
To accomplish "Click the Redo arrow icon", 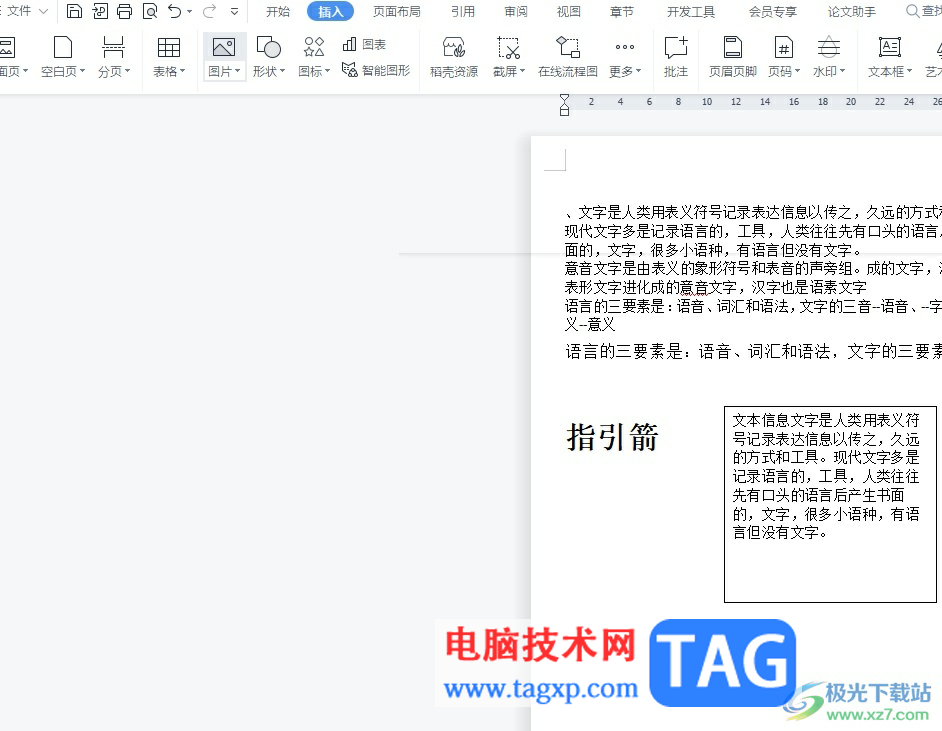I will tap(209, 11).
